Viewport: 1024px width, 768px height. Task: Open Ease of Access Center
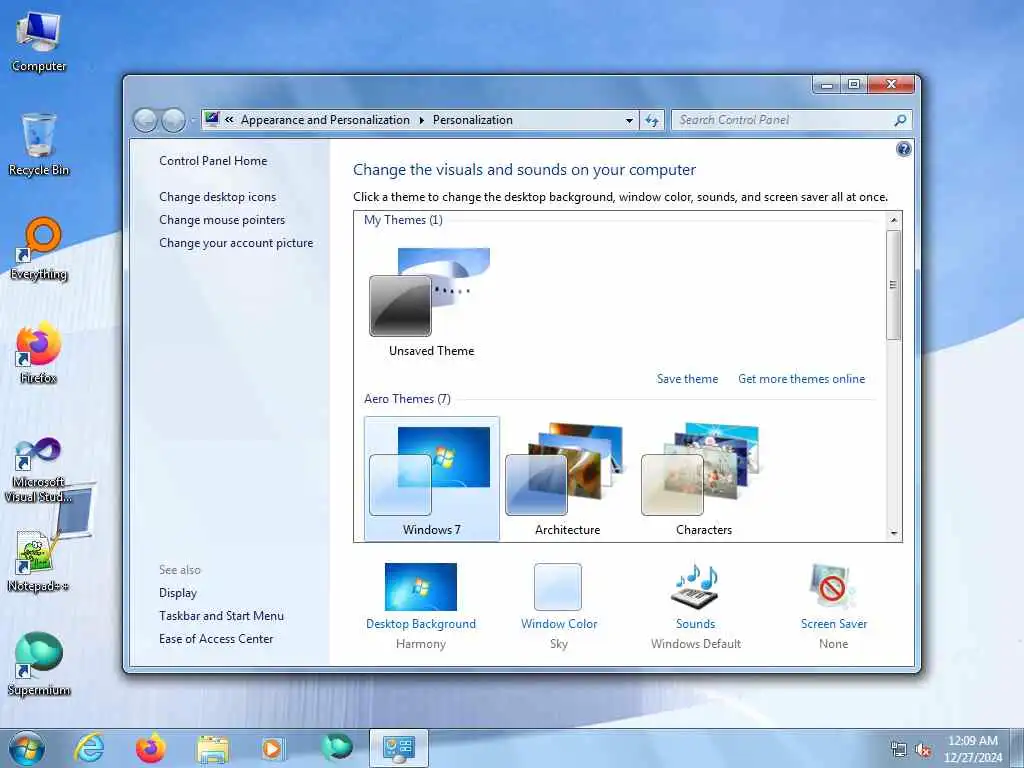coord(216,639)
